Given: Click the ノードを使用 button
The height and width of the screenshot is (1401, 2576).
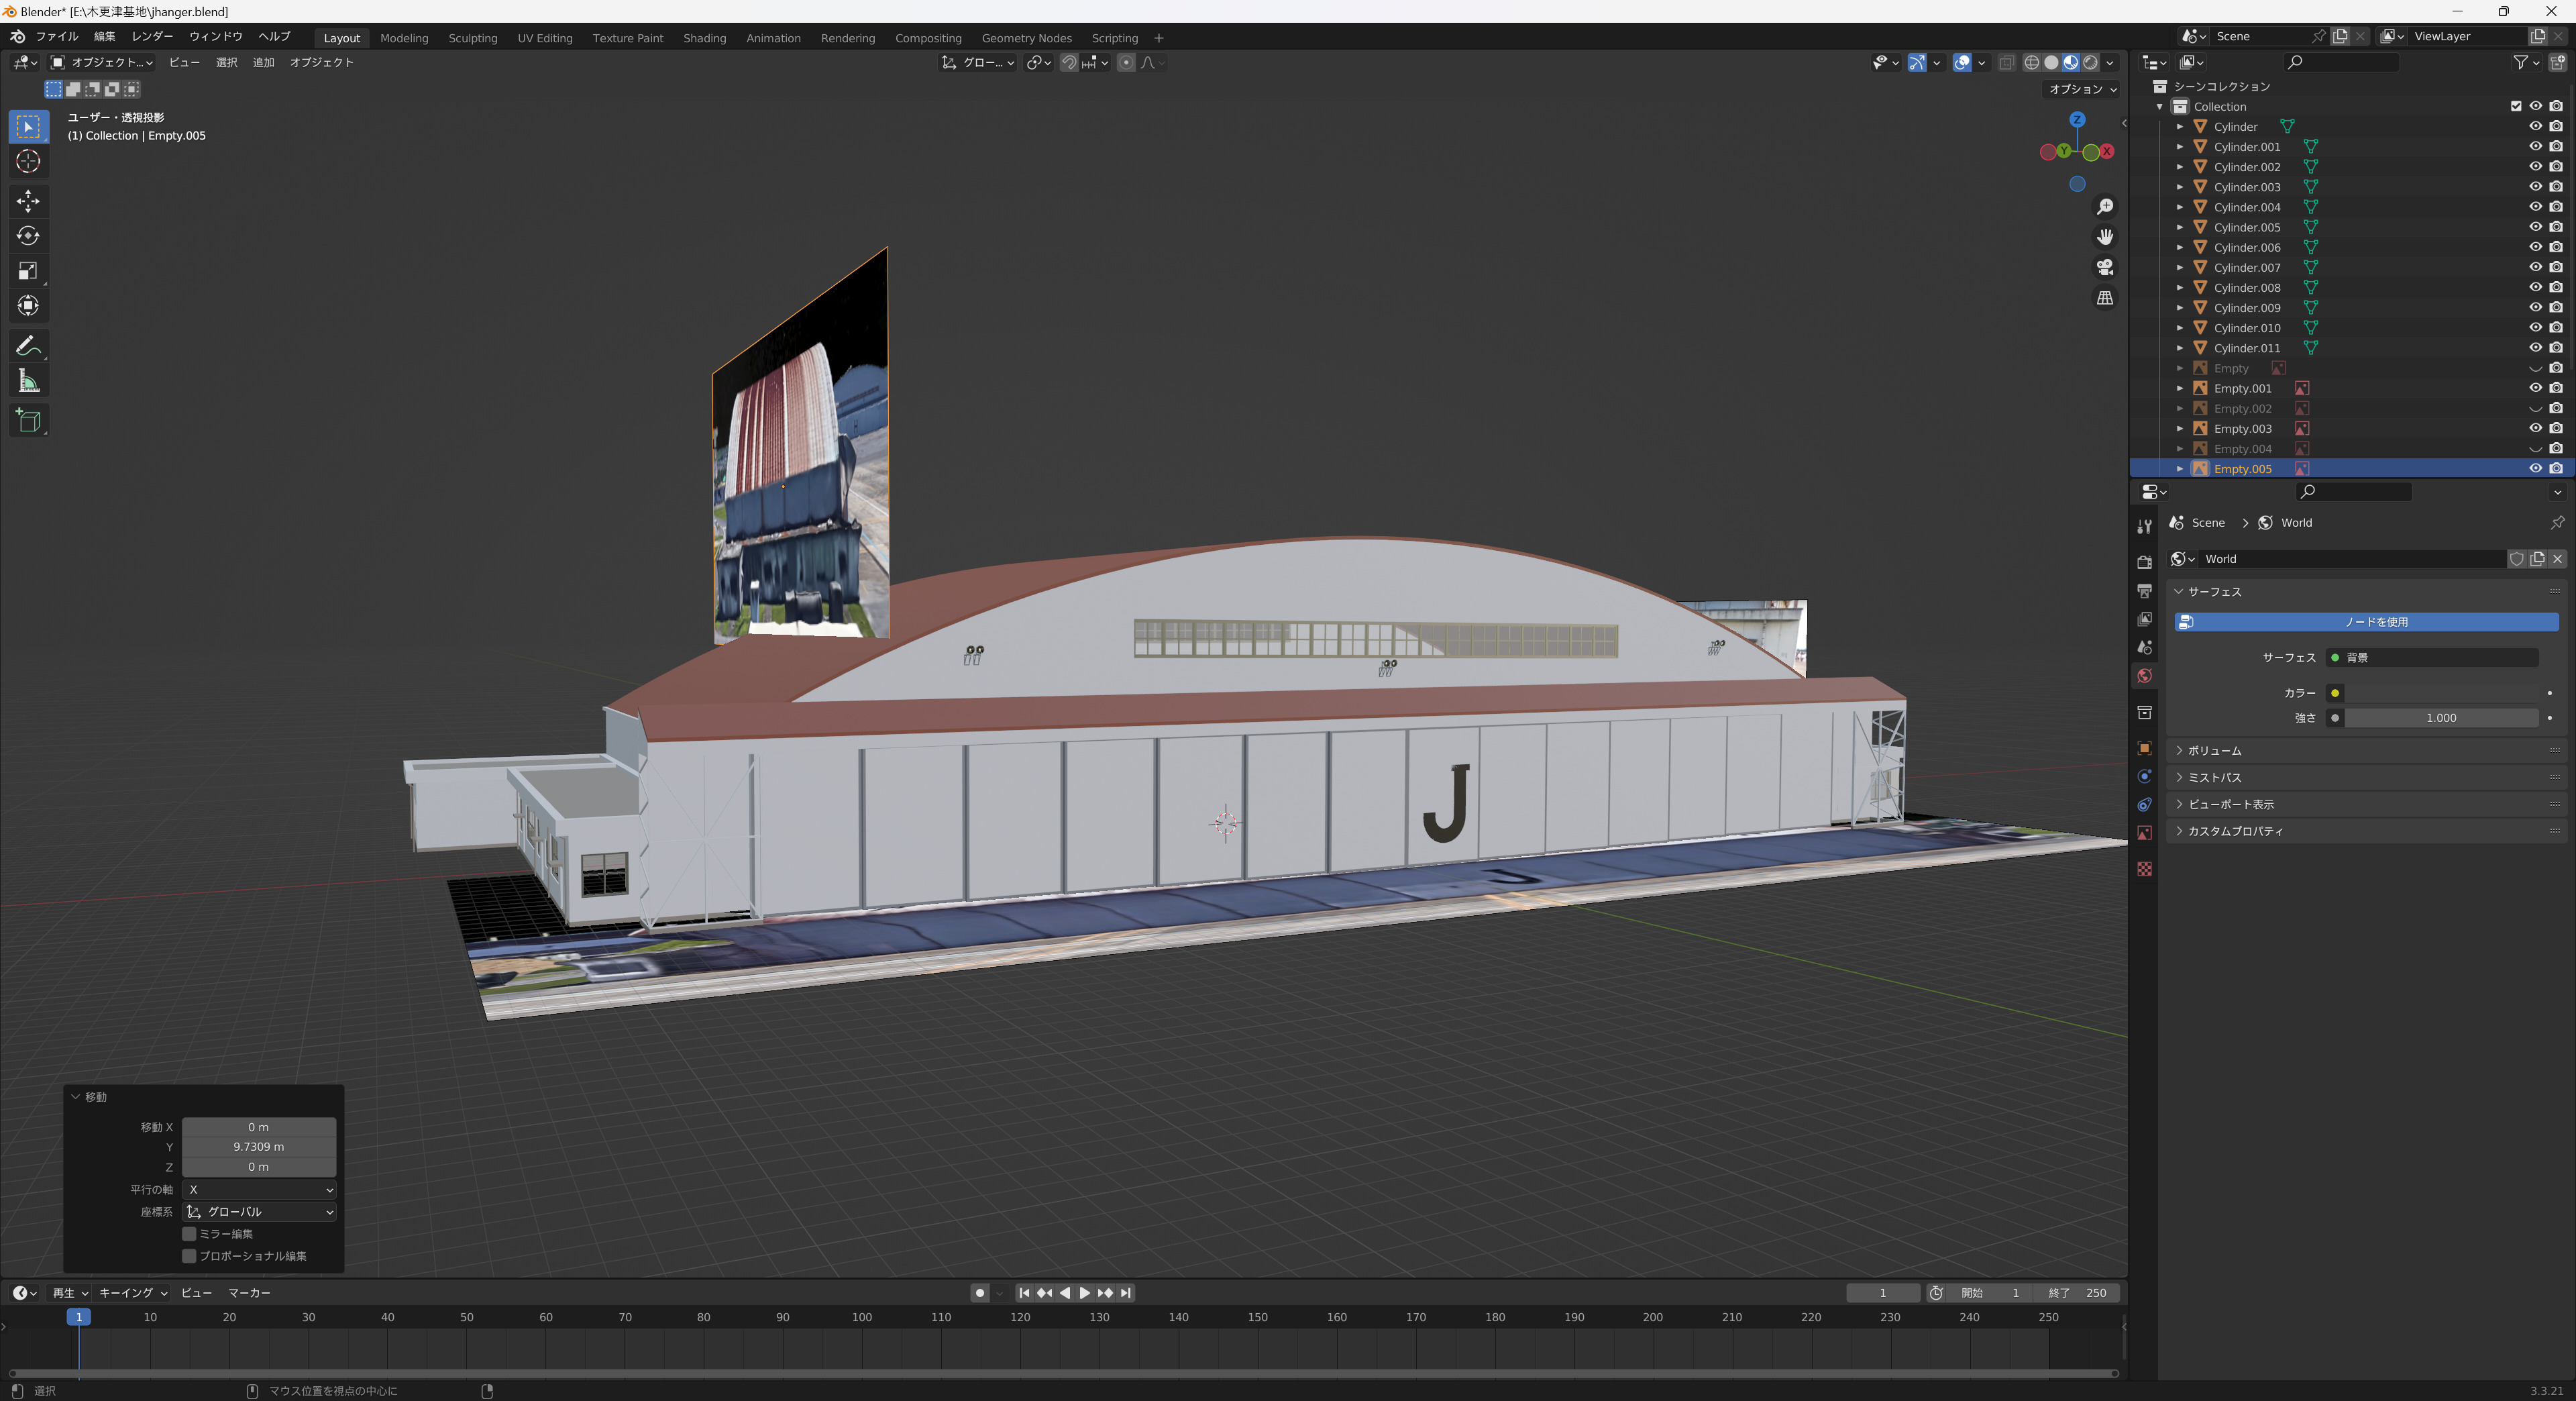Looking at the screenshot, I should coord(2366,622).
